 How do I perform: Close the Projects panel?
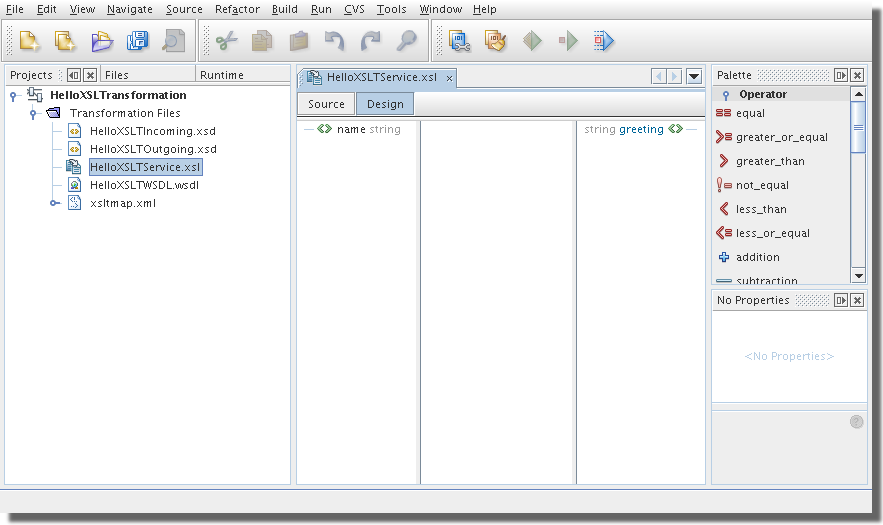[x=90, y=75]
